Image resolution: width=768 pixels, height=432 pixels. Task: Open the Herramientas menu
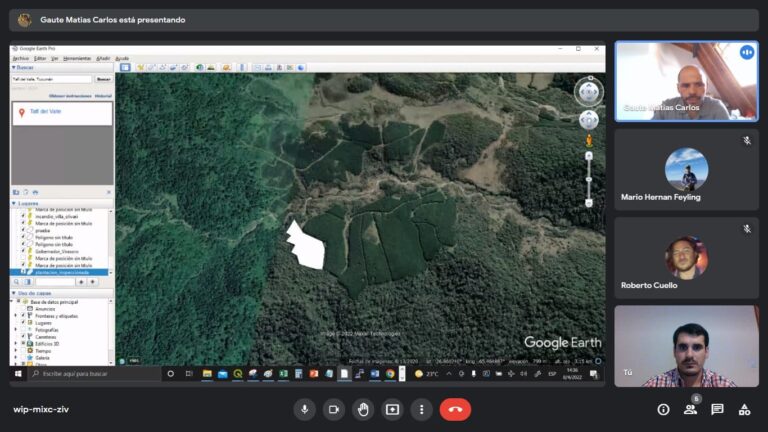77,58
